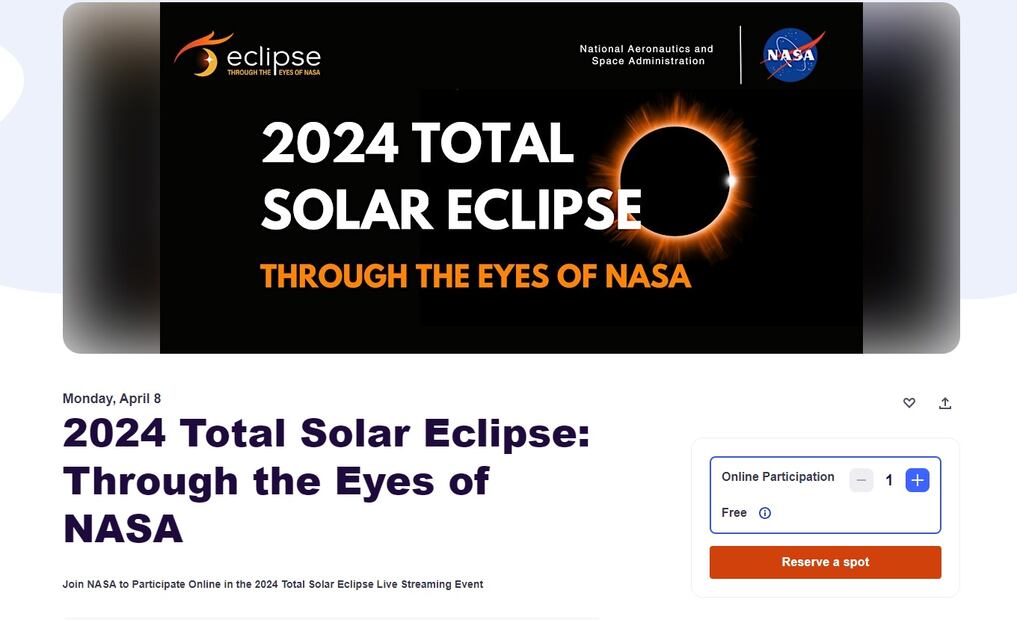The height and width of the screenshot is (620, 1017).
Task: Click the eclipse logo in banner corner
Action: pyautogui.click(x=248, y=54)
